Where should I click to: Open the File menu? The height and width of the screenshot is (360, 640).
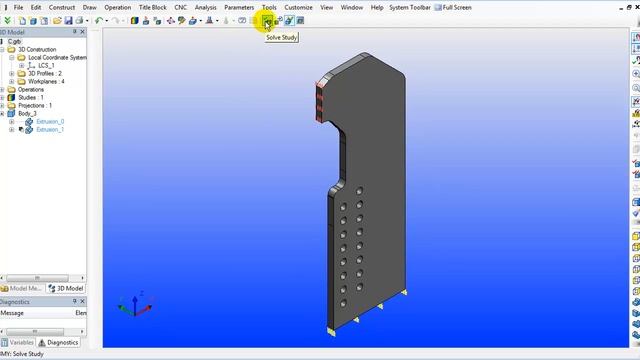pyautogui.click(x=18, y=7)
